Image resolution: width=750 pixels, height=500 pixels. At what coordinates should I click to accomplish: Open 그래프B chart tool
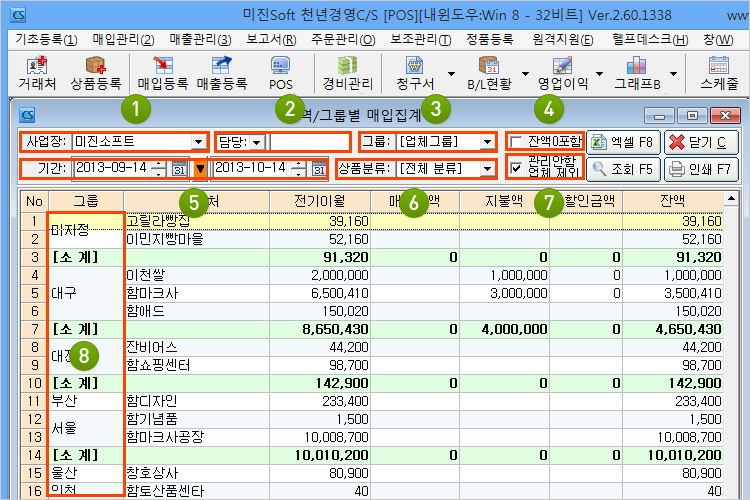(x=637, y=74)
